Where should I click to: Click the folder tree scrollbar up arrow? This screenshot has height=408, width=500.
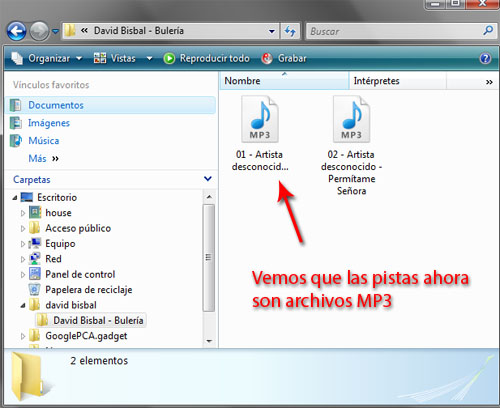coord(209,197)
